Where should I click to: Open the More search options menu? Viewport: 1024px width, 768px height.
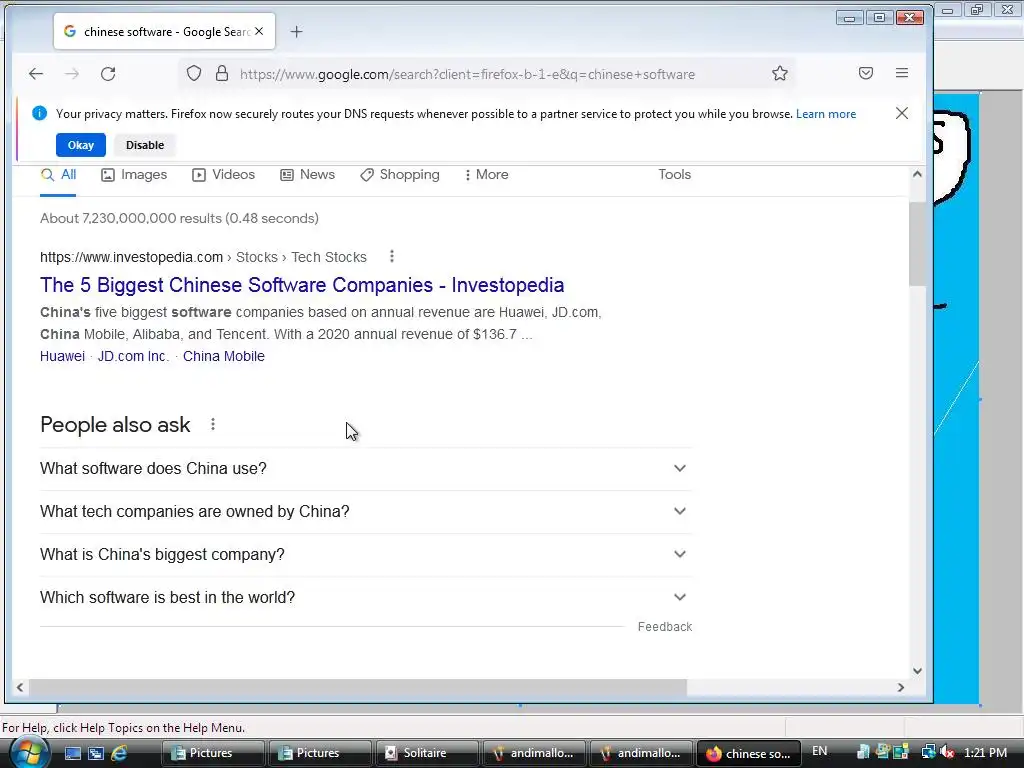[x=487, y=175]
